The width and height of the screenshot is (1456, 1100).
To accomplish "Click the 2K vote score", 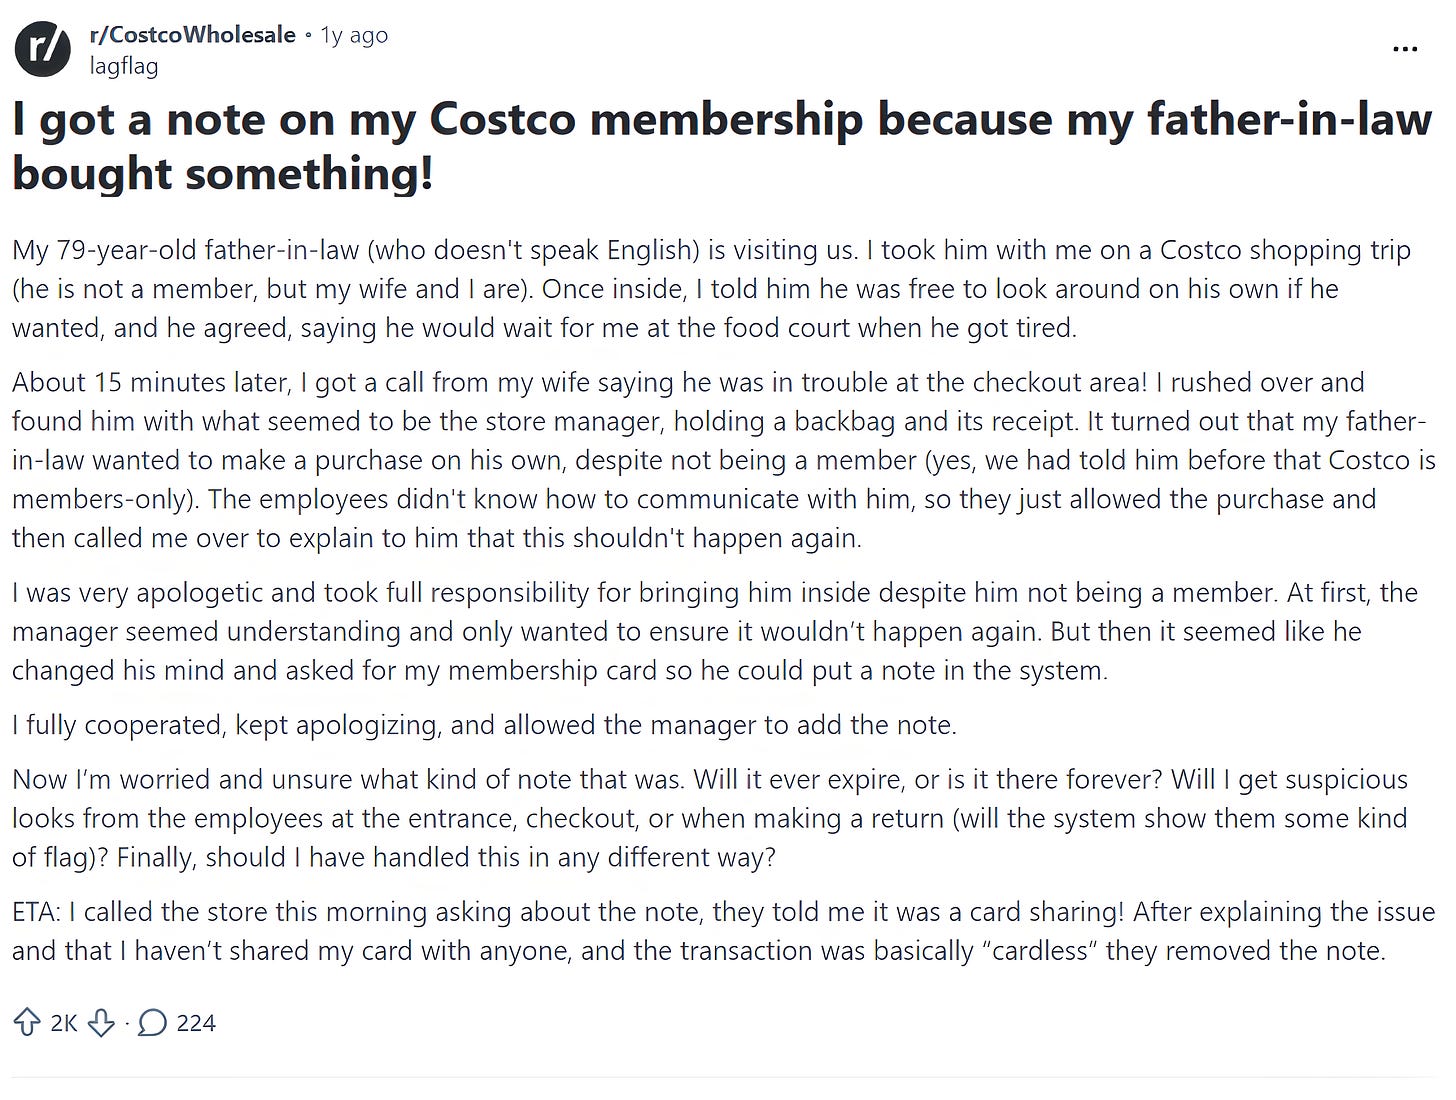I will point(64,1023).
